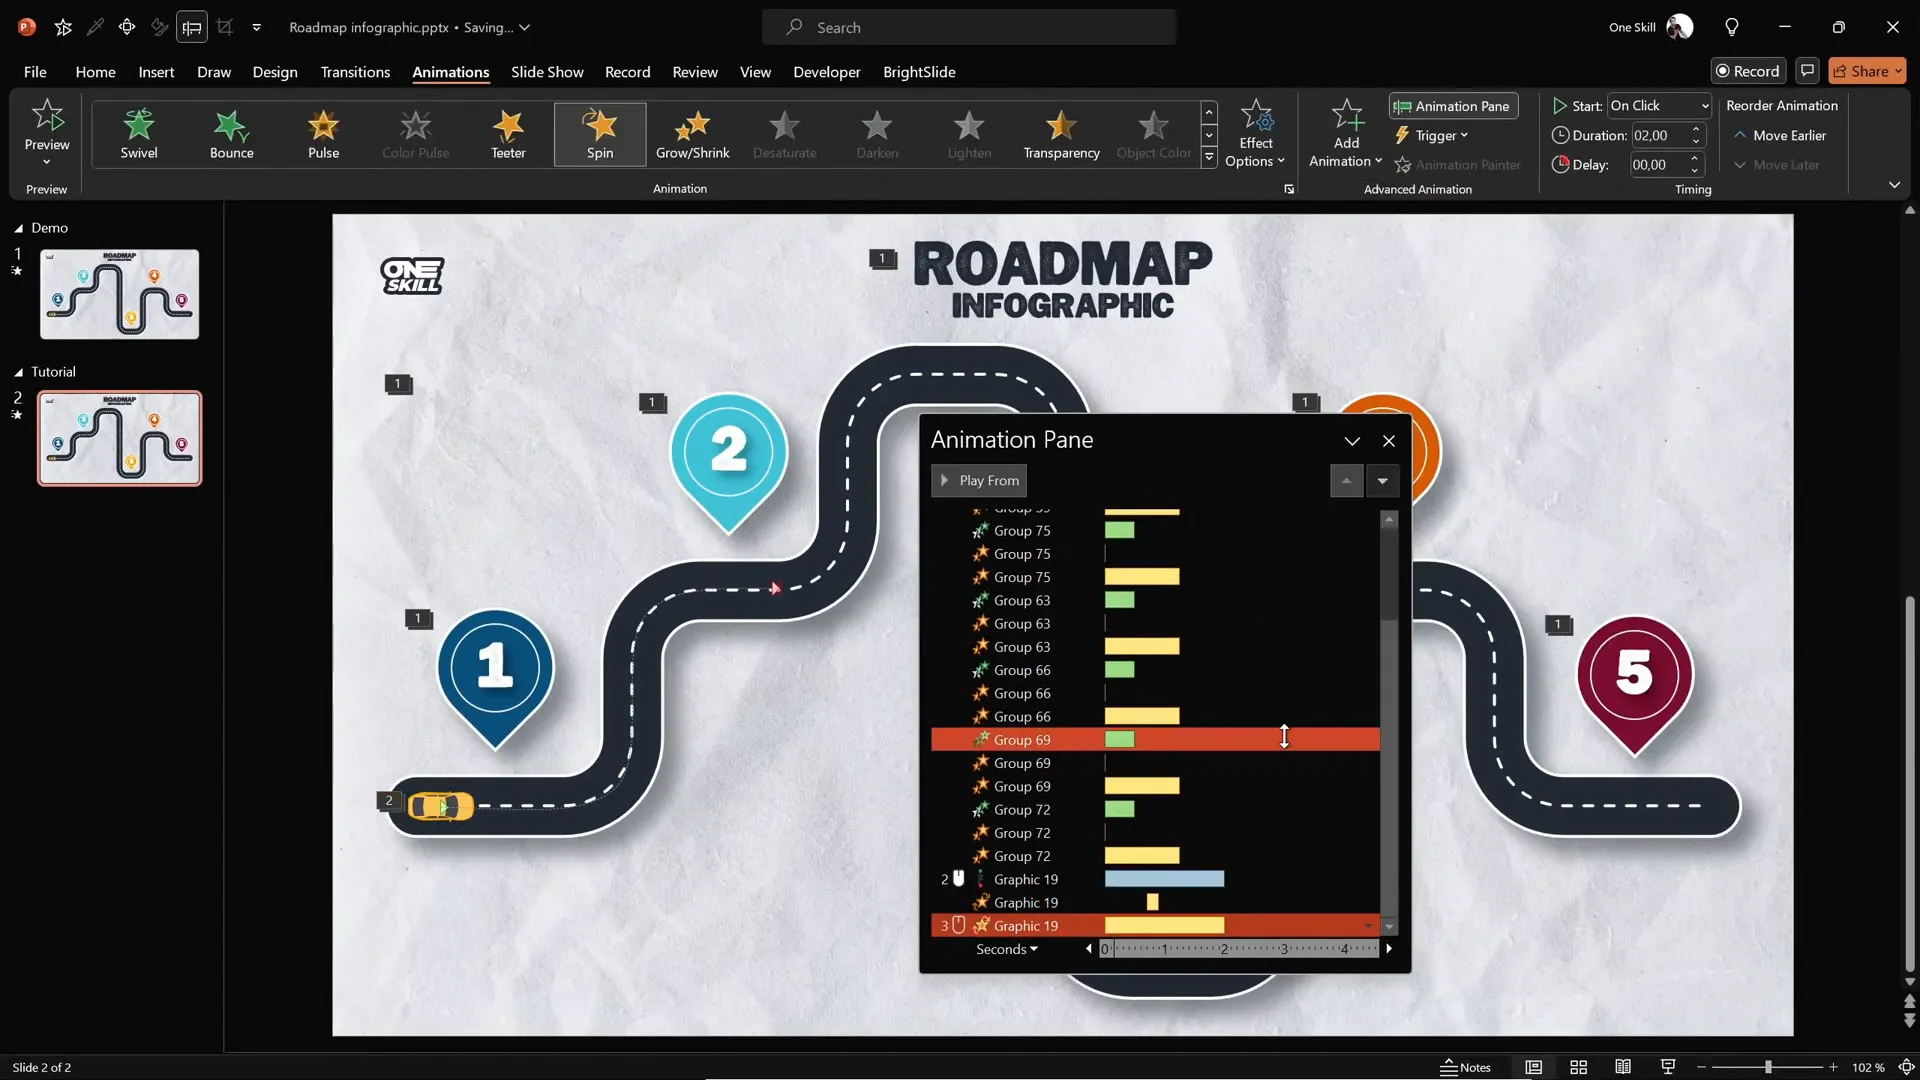Open the Trigger dropdown
This screenshot has width=1920, height=1080.
click(1432, 135)
